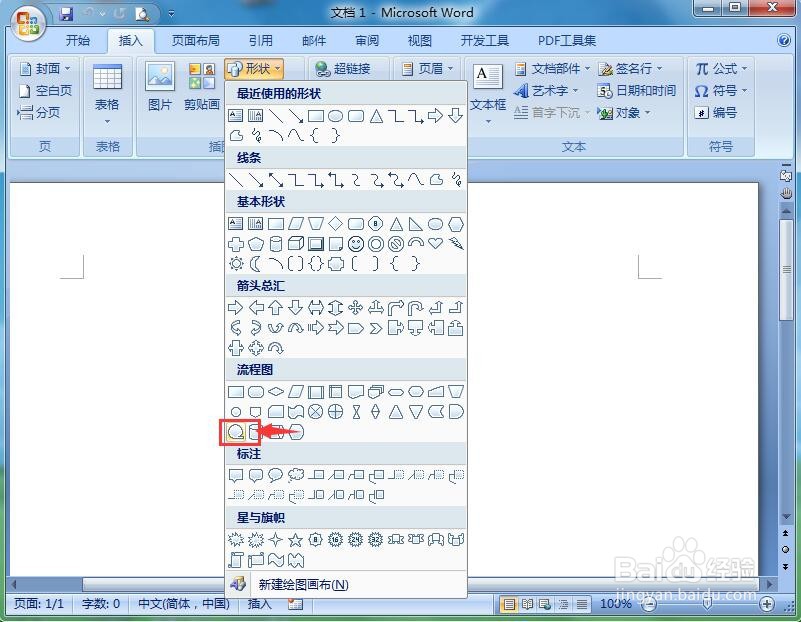Pick the left-right double arrow shape

coord(316,307)
